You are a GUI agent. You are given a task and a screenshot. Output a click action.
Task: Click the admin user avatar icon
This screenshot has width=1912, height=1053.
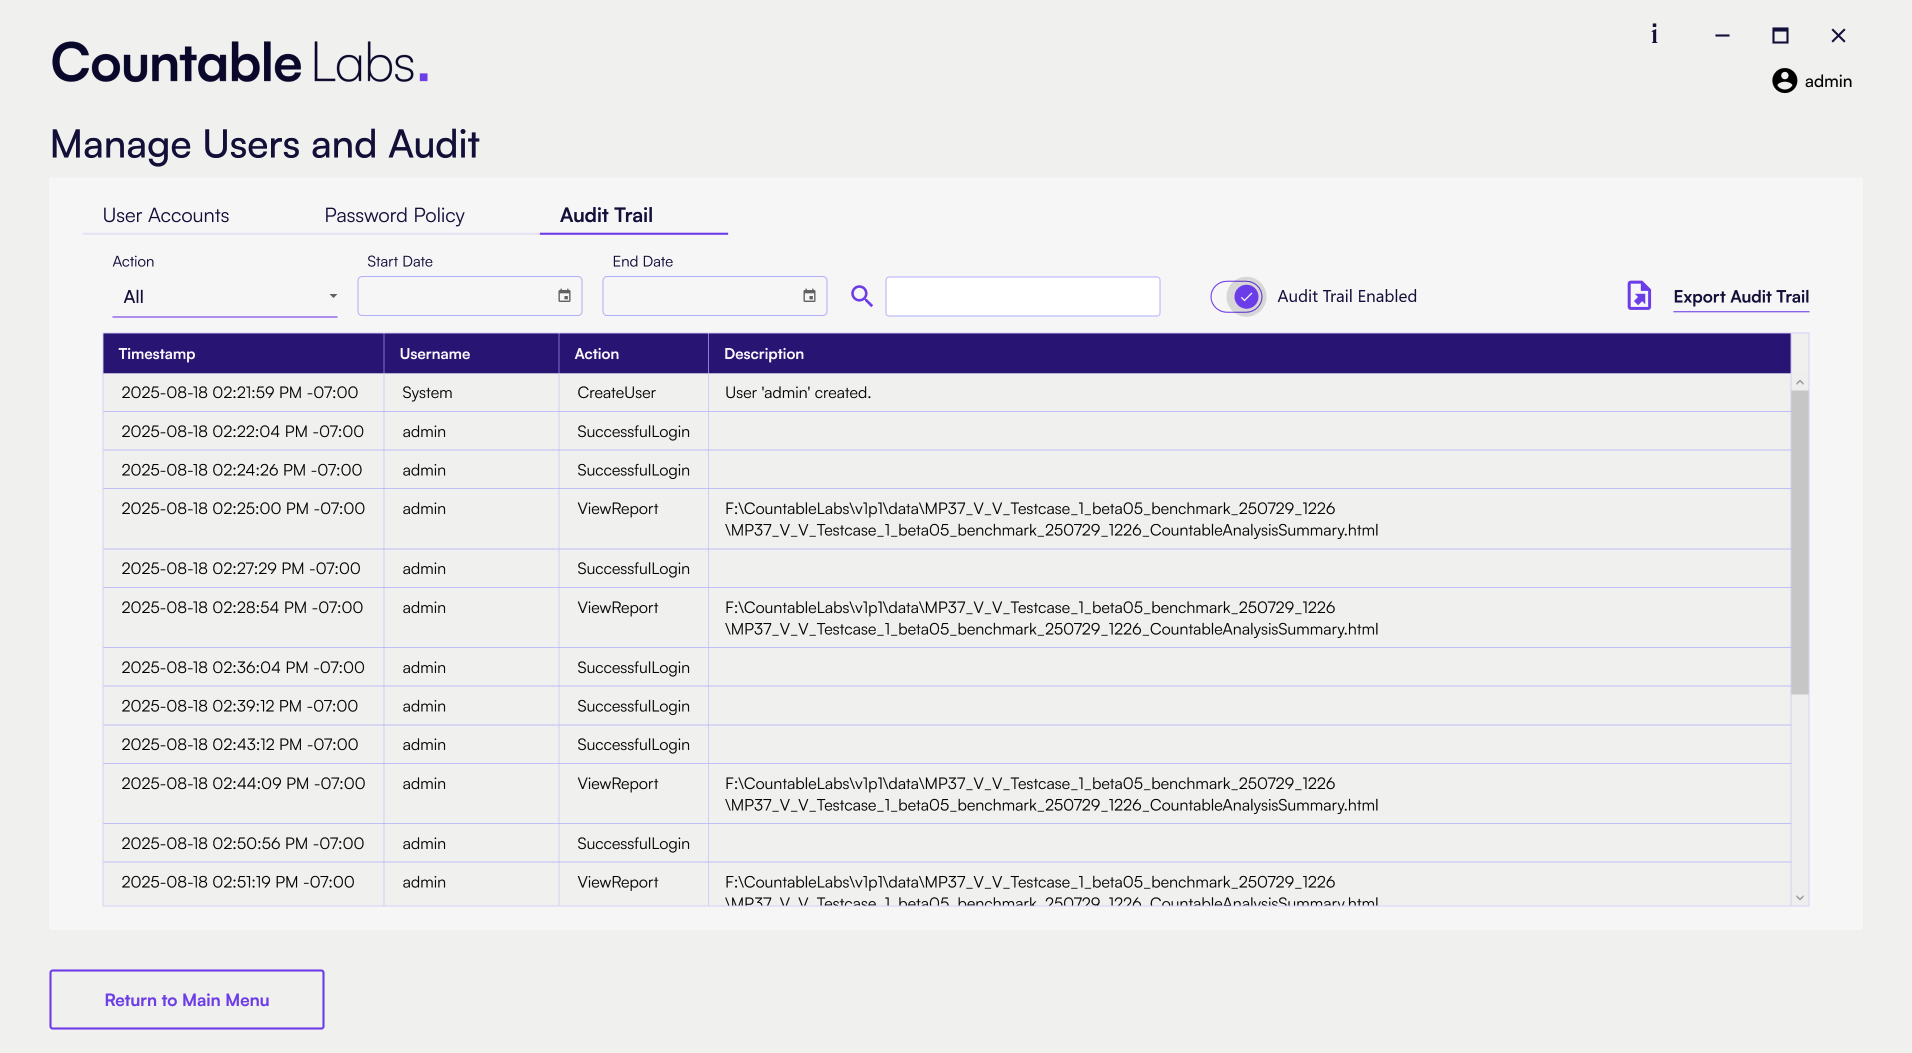coord(1784,81)
